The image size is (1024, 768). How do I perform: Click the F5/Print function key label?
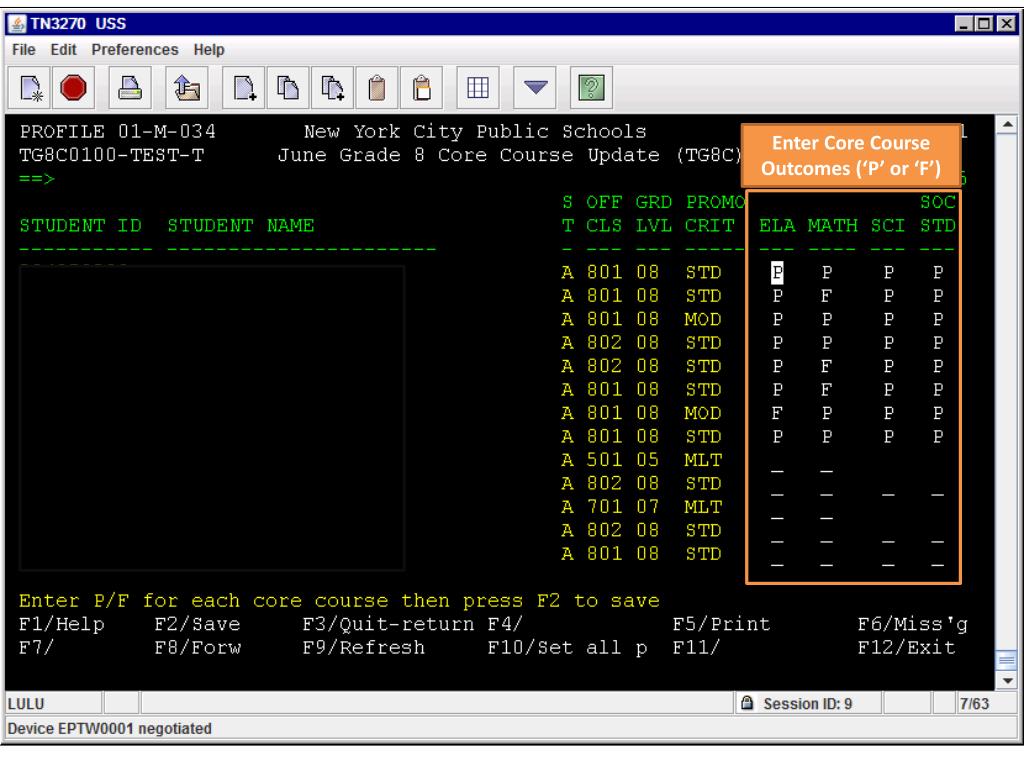tap(722, 624)
